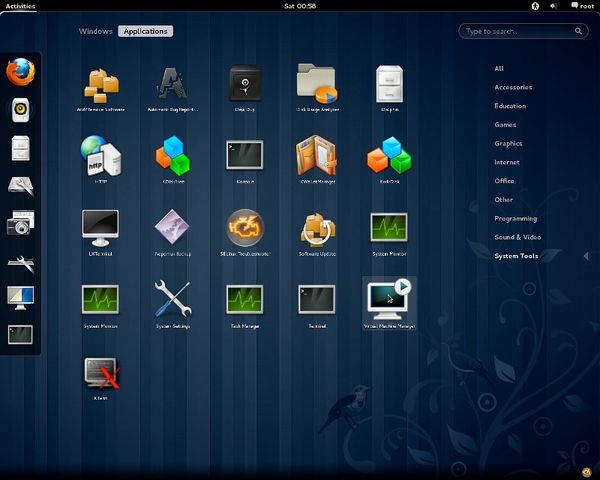Select the Applications tab
This screenshot has width=600, height=480.
145,31
